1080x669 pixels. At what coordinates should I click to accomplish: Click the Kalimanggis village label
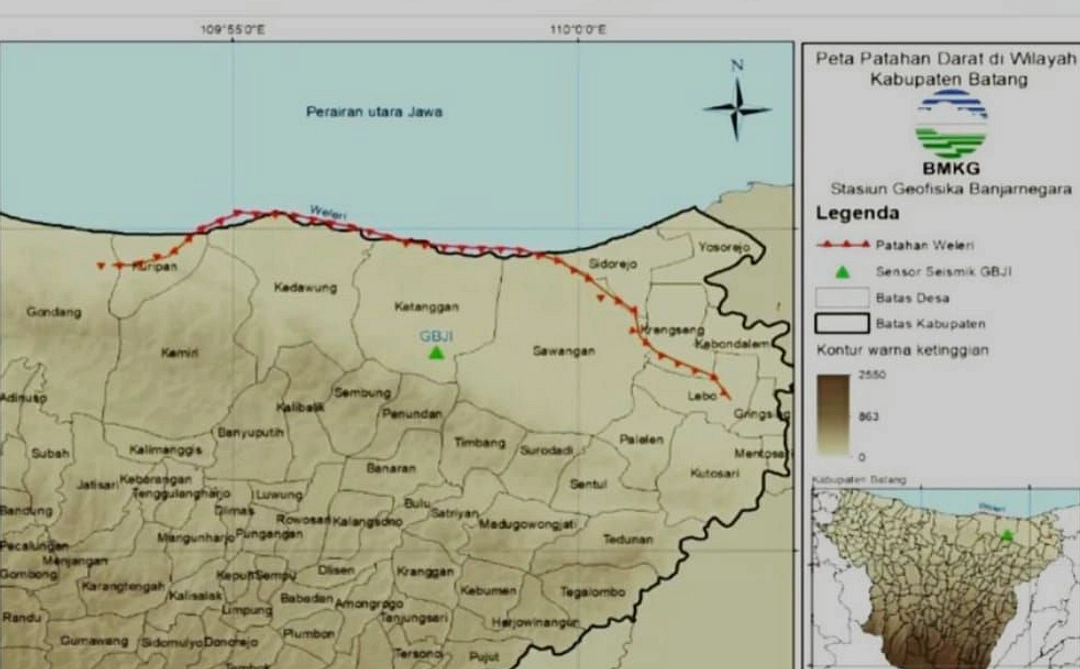(x=165, y=450)
